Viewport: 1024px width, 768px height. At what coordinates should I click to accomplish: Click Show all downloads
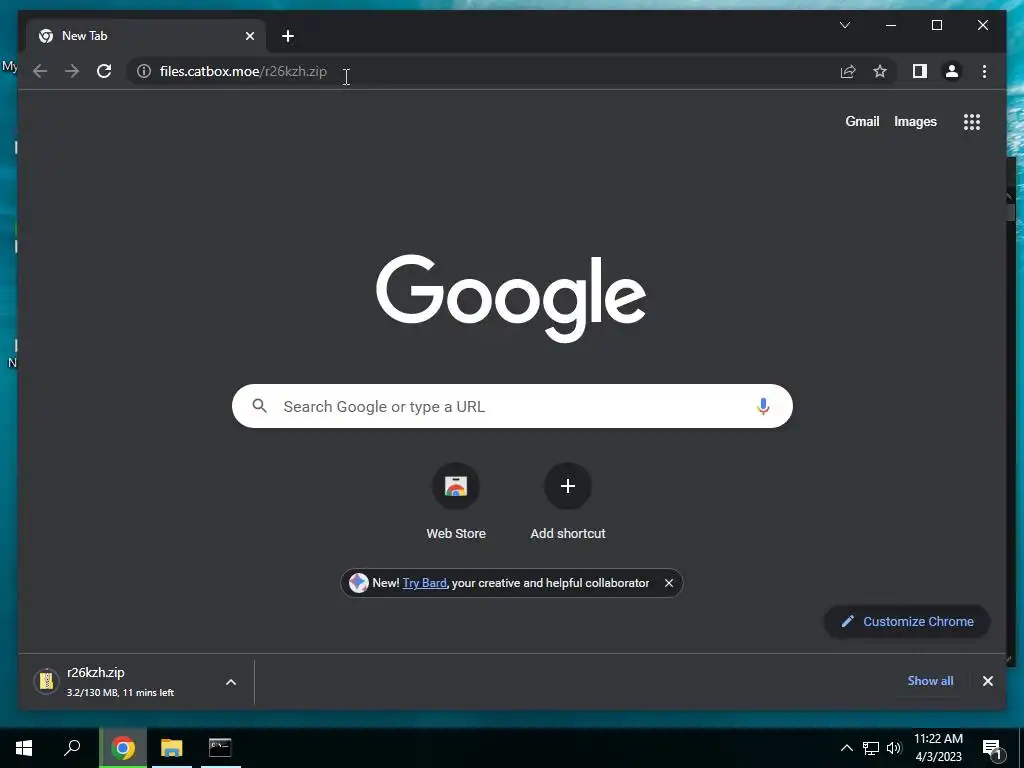point(930,680)
